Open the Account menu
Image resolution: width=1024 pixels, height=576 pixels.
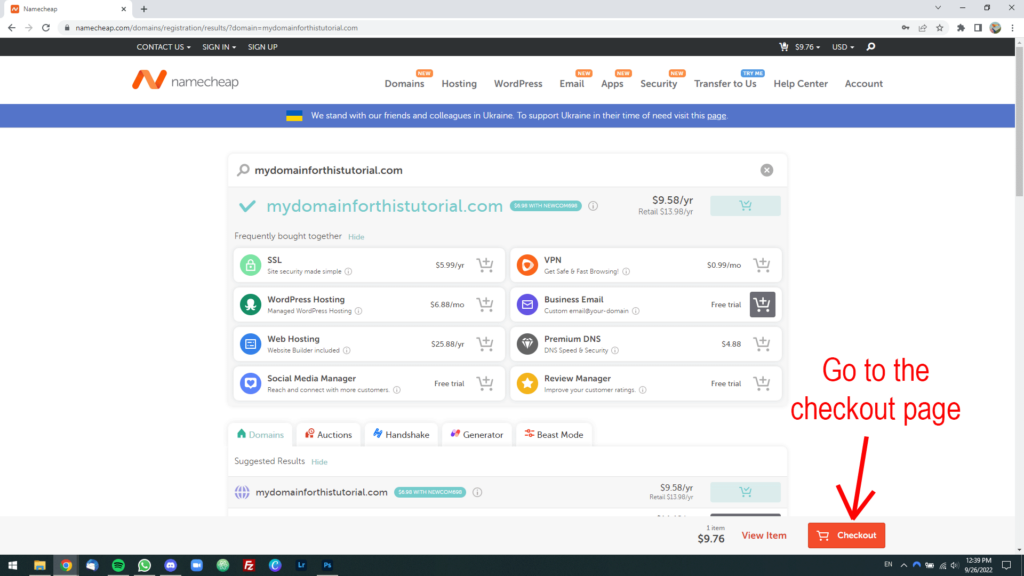[863, 84]
